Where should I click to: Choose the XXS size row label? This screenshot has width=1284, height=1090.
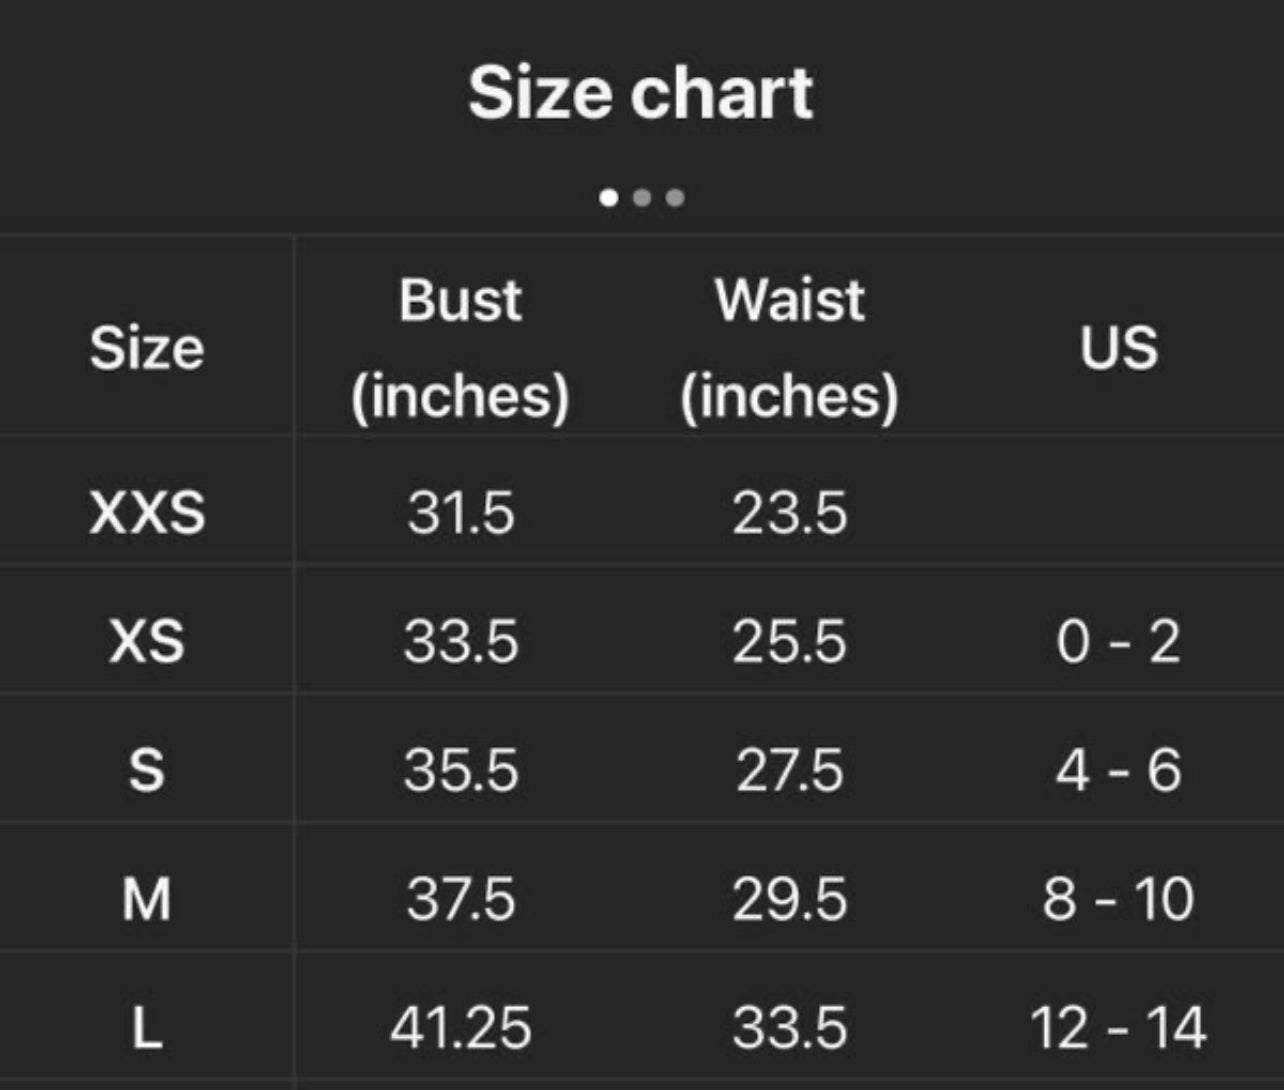[x=147, y=513]
